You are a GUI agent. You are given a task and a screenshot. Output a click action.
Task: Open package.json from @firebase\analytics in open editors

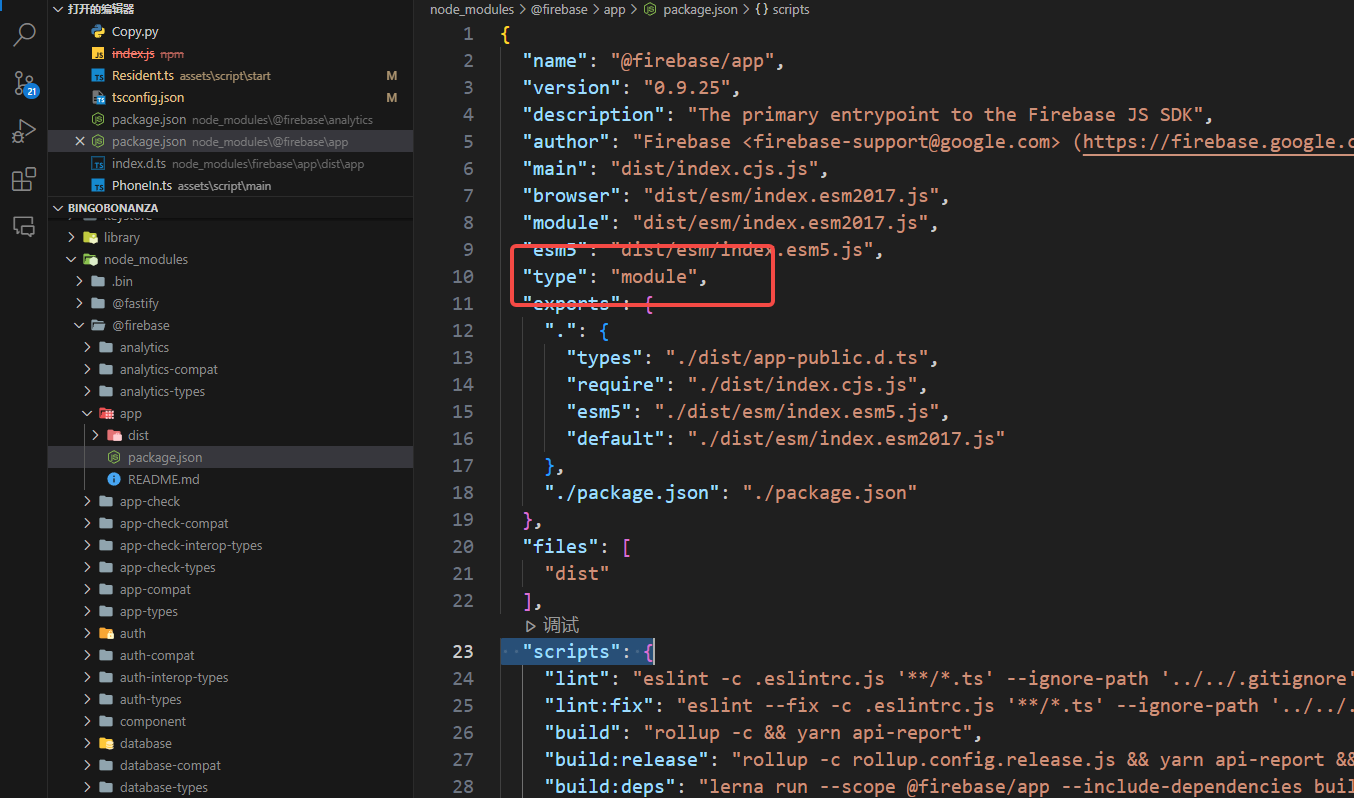(230, 120)
